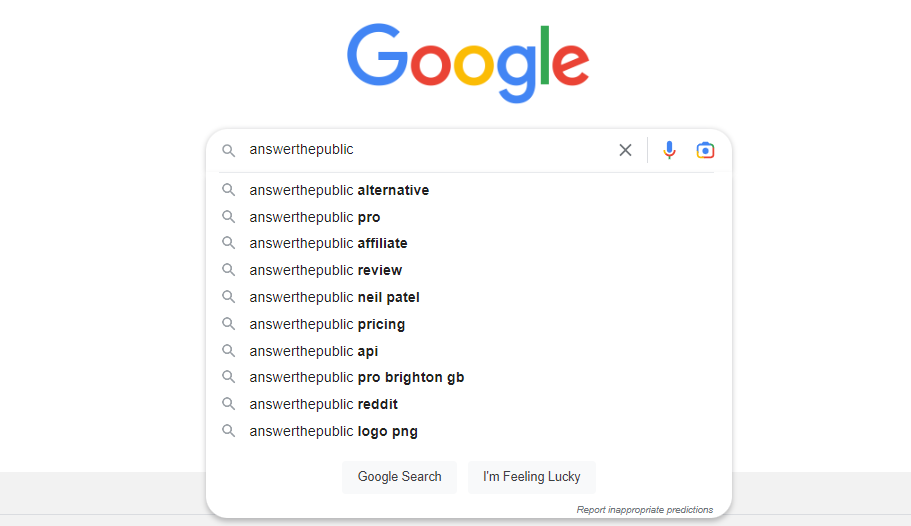Select 'answerthepublic neil patel' suggestion
This screenshot has width=911, height=526.
334,297
